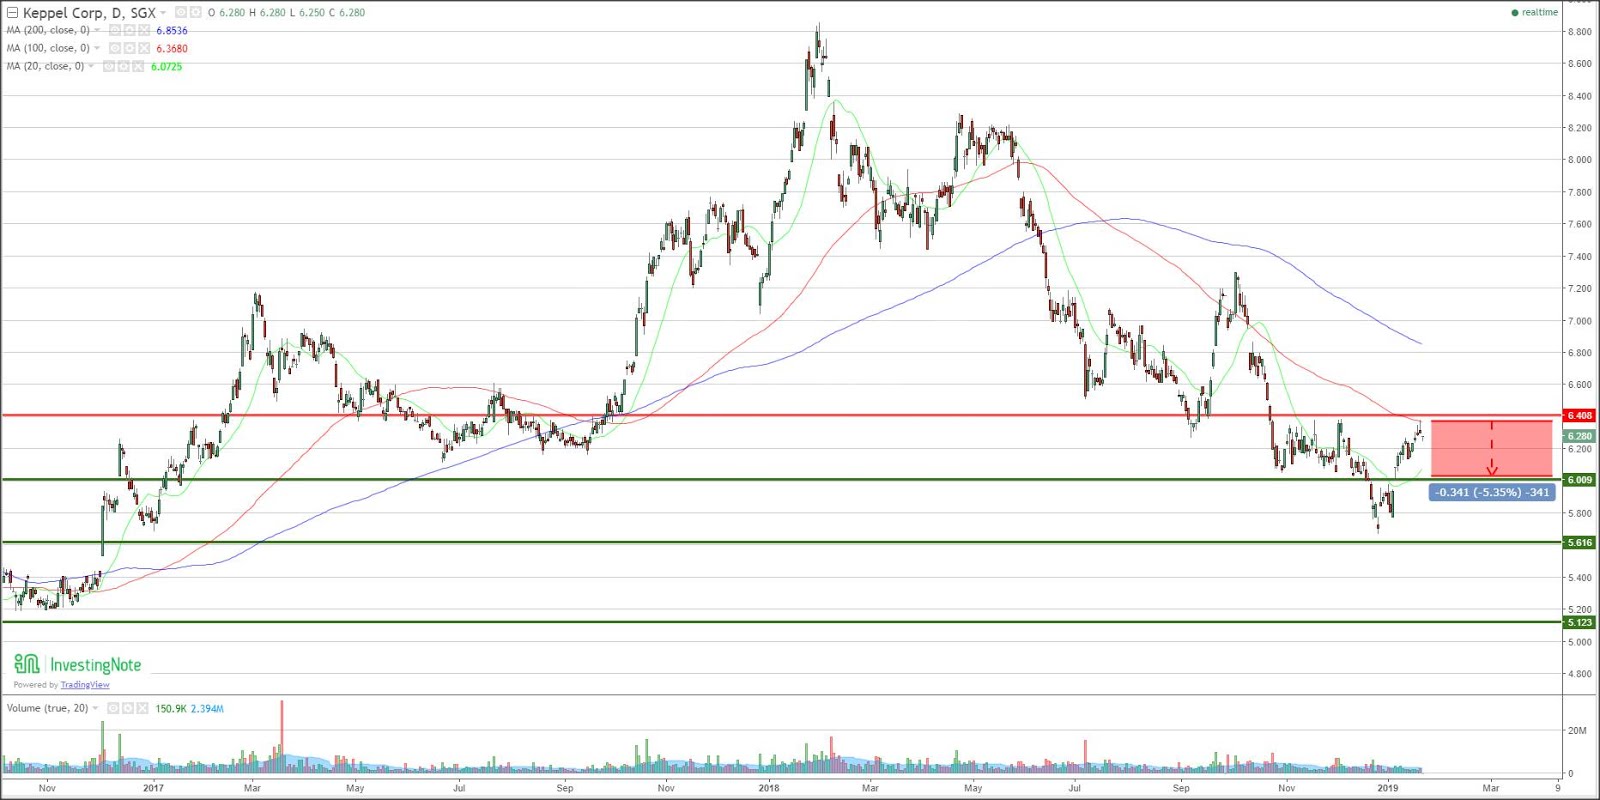
Task: Select the red short position box
Action: tap(1492, 448)
